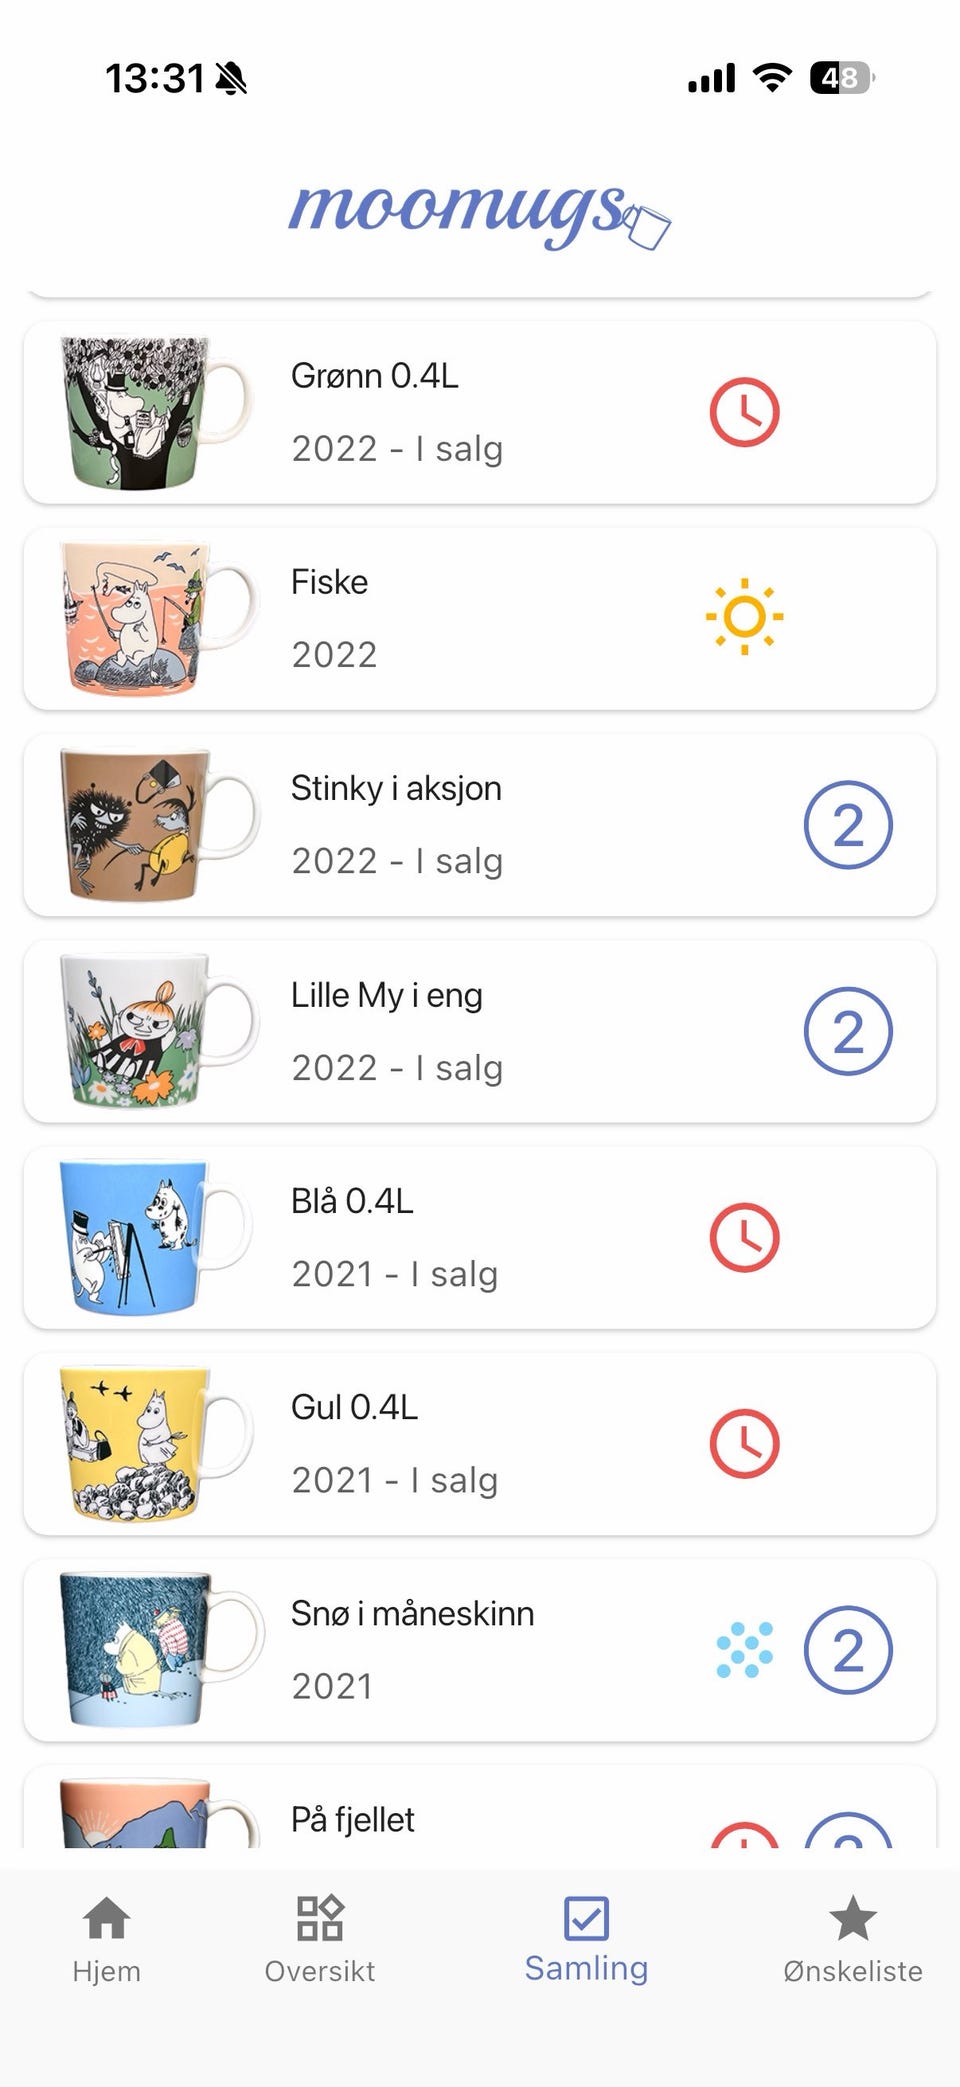The height and width of the screenshot is (2087, 960).
Task: Tap the red clock icon on Blå 0.4L
Action: pyautogui.click(x=744, y=1238)
